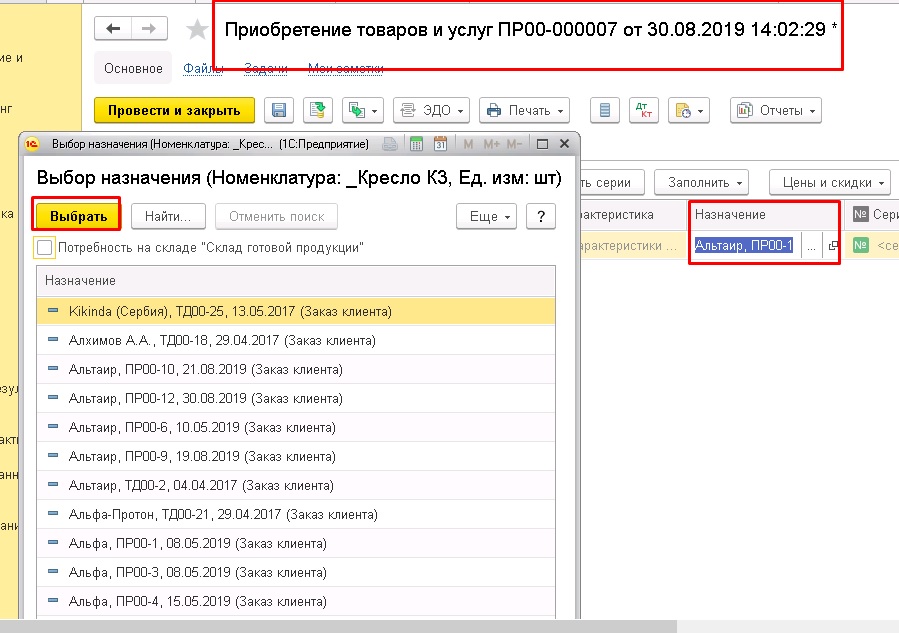Maximize the Выбор назначения dialog
899x633 pixels.
[x=542, y=144]
